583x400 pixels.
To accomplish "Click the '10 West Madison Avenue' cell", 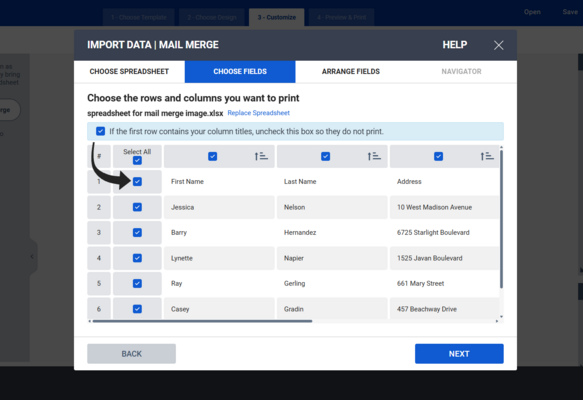I will pyautogui.click(x=444, y=207).
